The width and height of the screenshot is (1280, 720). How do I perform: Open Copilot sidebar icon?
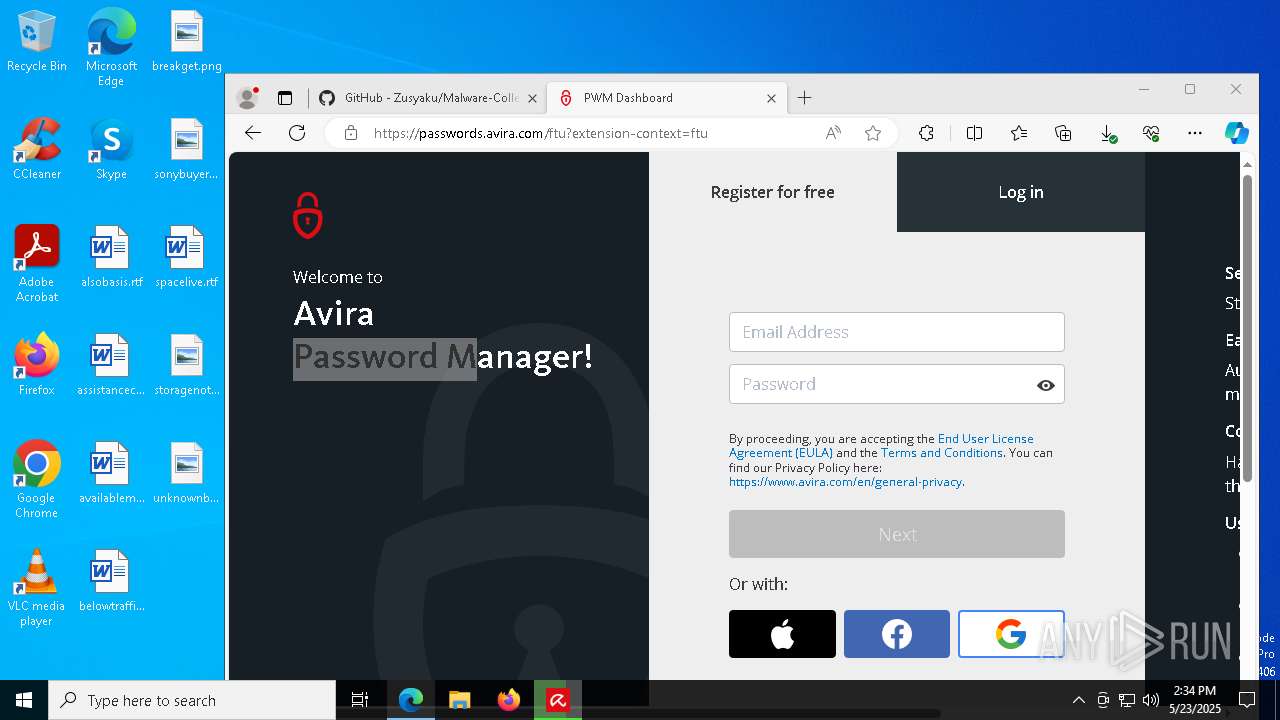(1237, 133)
